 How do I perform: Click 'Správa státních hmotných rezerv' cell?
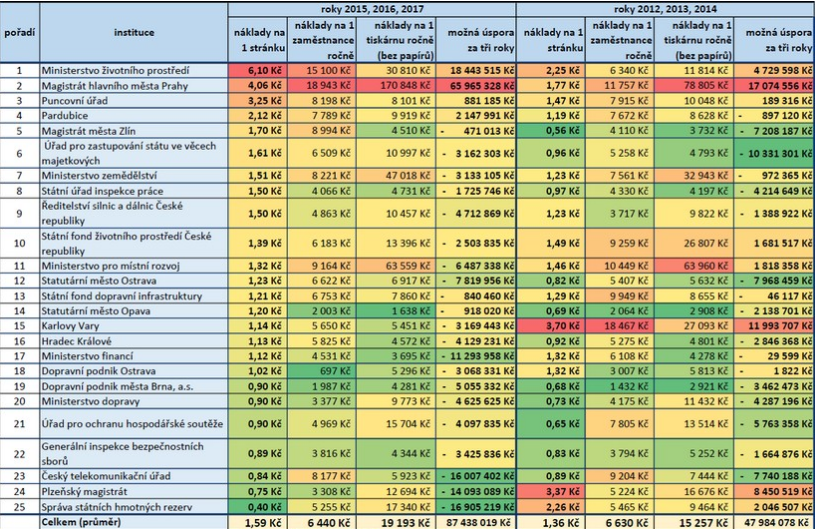click(x=134, y=507)
